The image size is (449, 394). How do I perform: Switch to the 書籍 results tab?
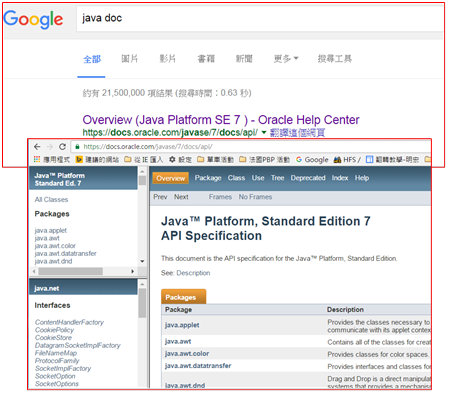(206, 59)
